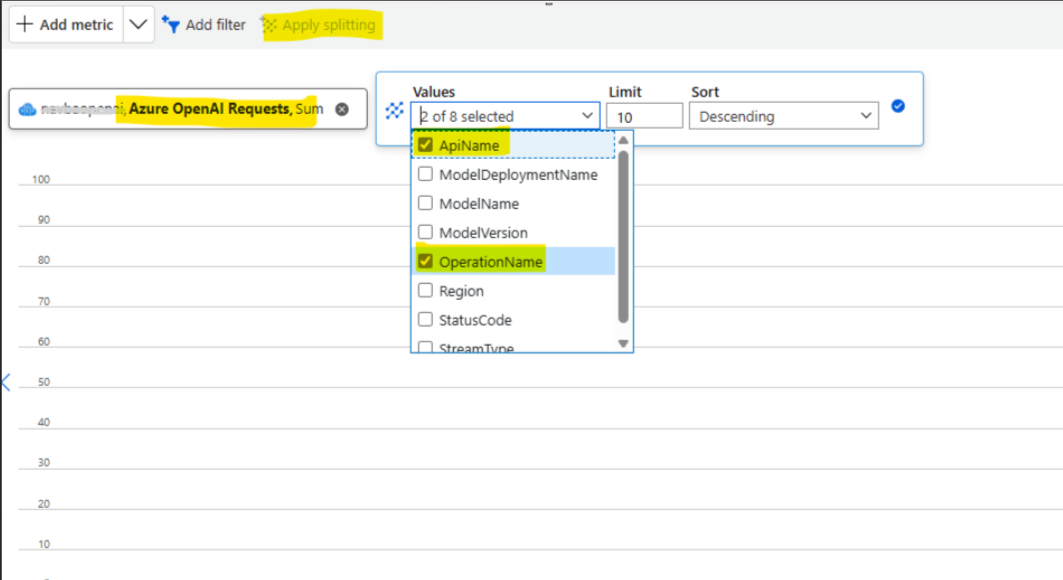
Task: Open the Add metric dropdown arrow
Action: pos(138,24)
